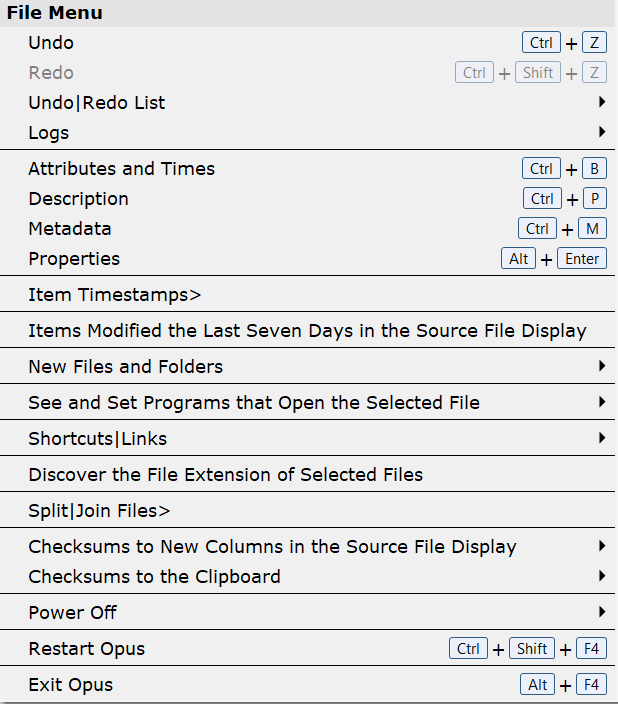Open Attributes and Times

(x=121, y=169)
